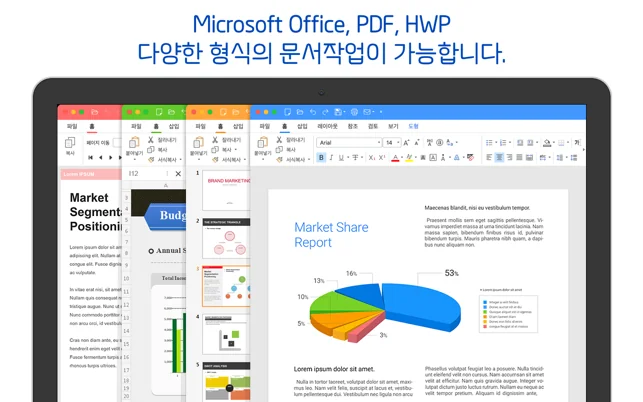Image resolution: width=643 pixels, height=402 pixels.
Task: Go to first page in red PDF window
Action: (x=90, y=158)
